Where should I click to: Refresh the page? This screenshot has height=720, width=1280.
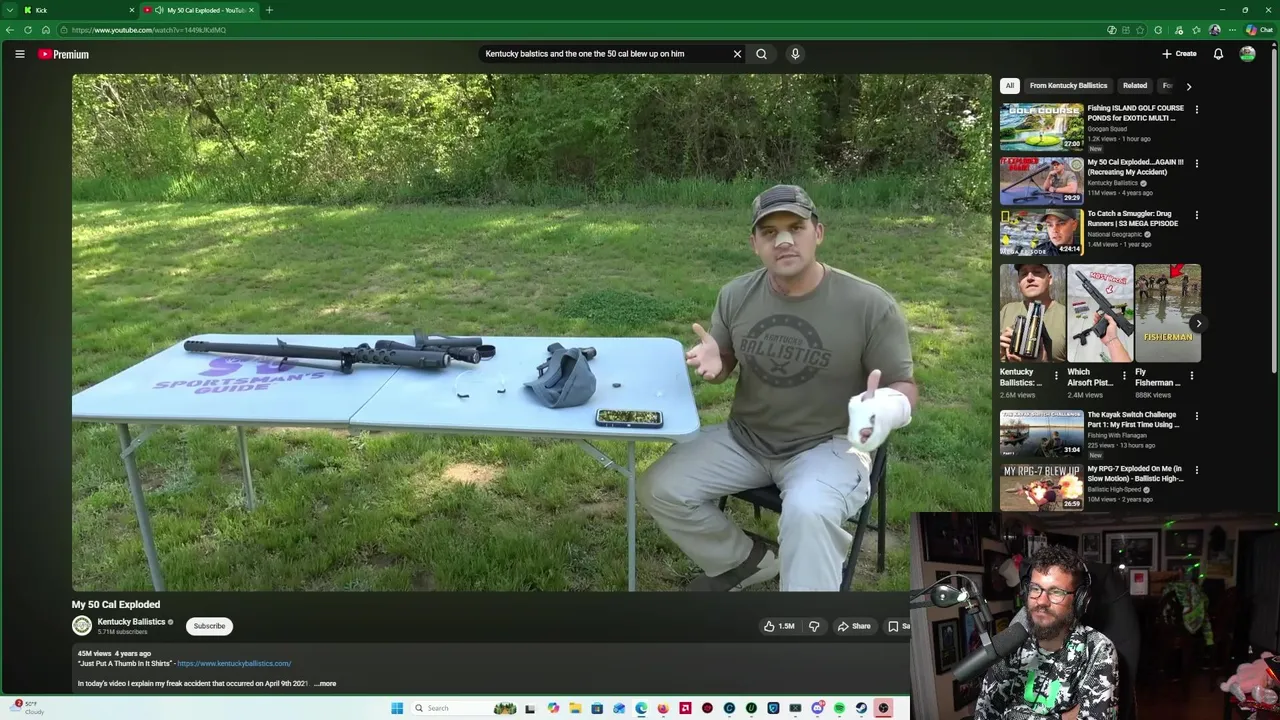click(28, 30)
